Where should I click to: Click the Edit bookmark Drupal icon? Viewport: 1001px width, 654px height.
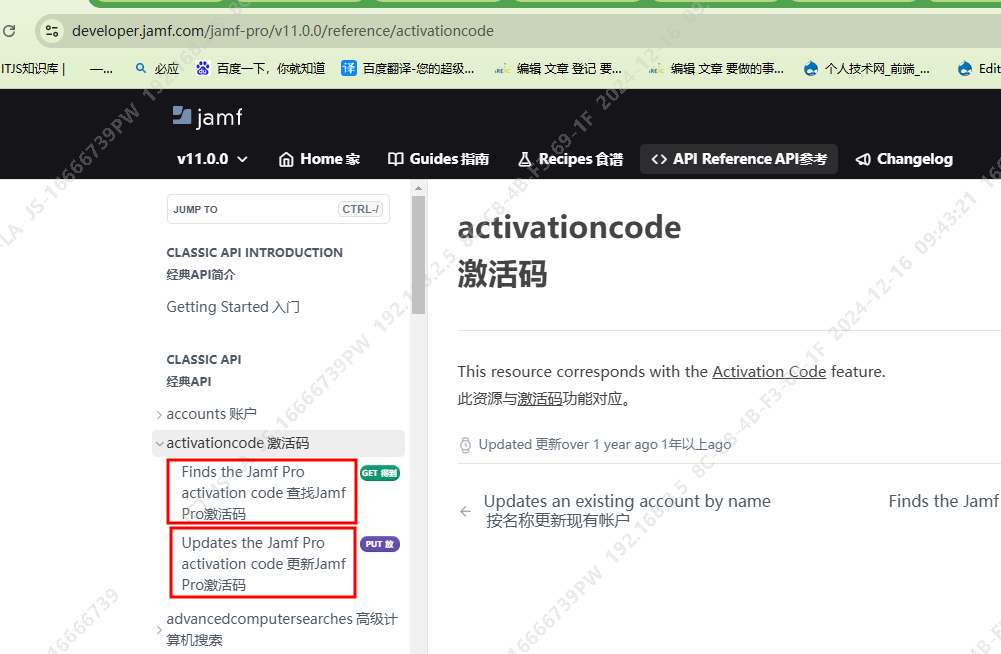(x=965, y=68)
